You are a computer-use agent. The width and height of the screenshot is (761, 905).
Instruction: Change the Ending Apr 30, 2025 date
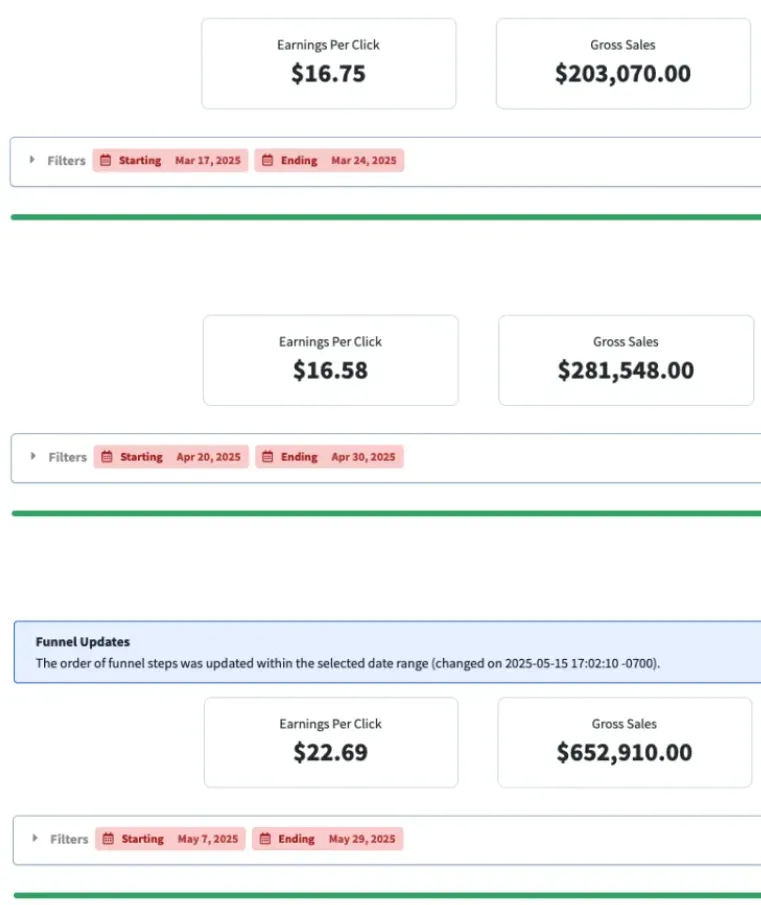point(329,457)
